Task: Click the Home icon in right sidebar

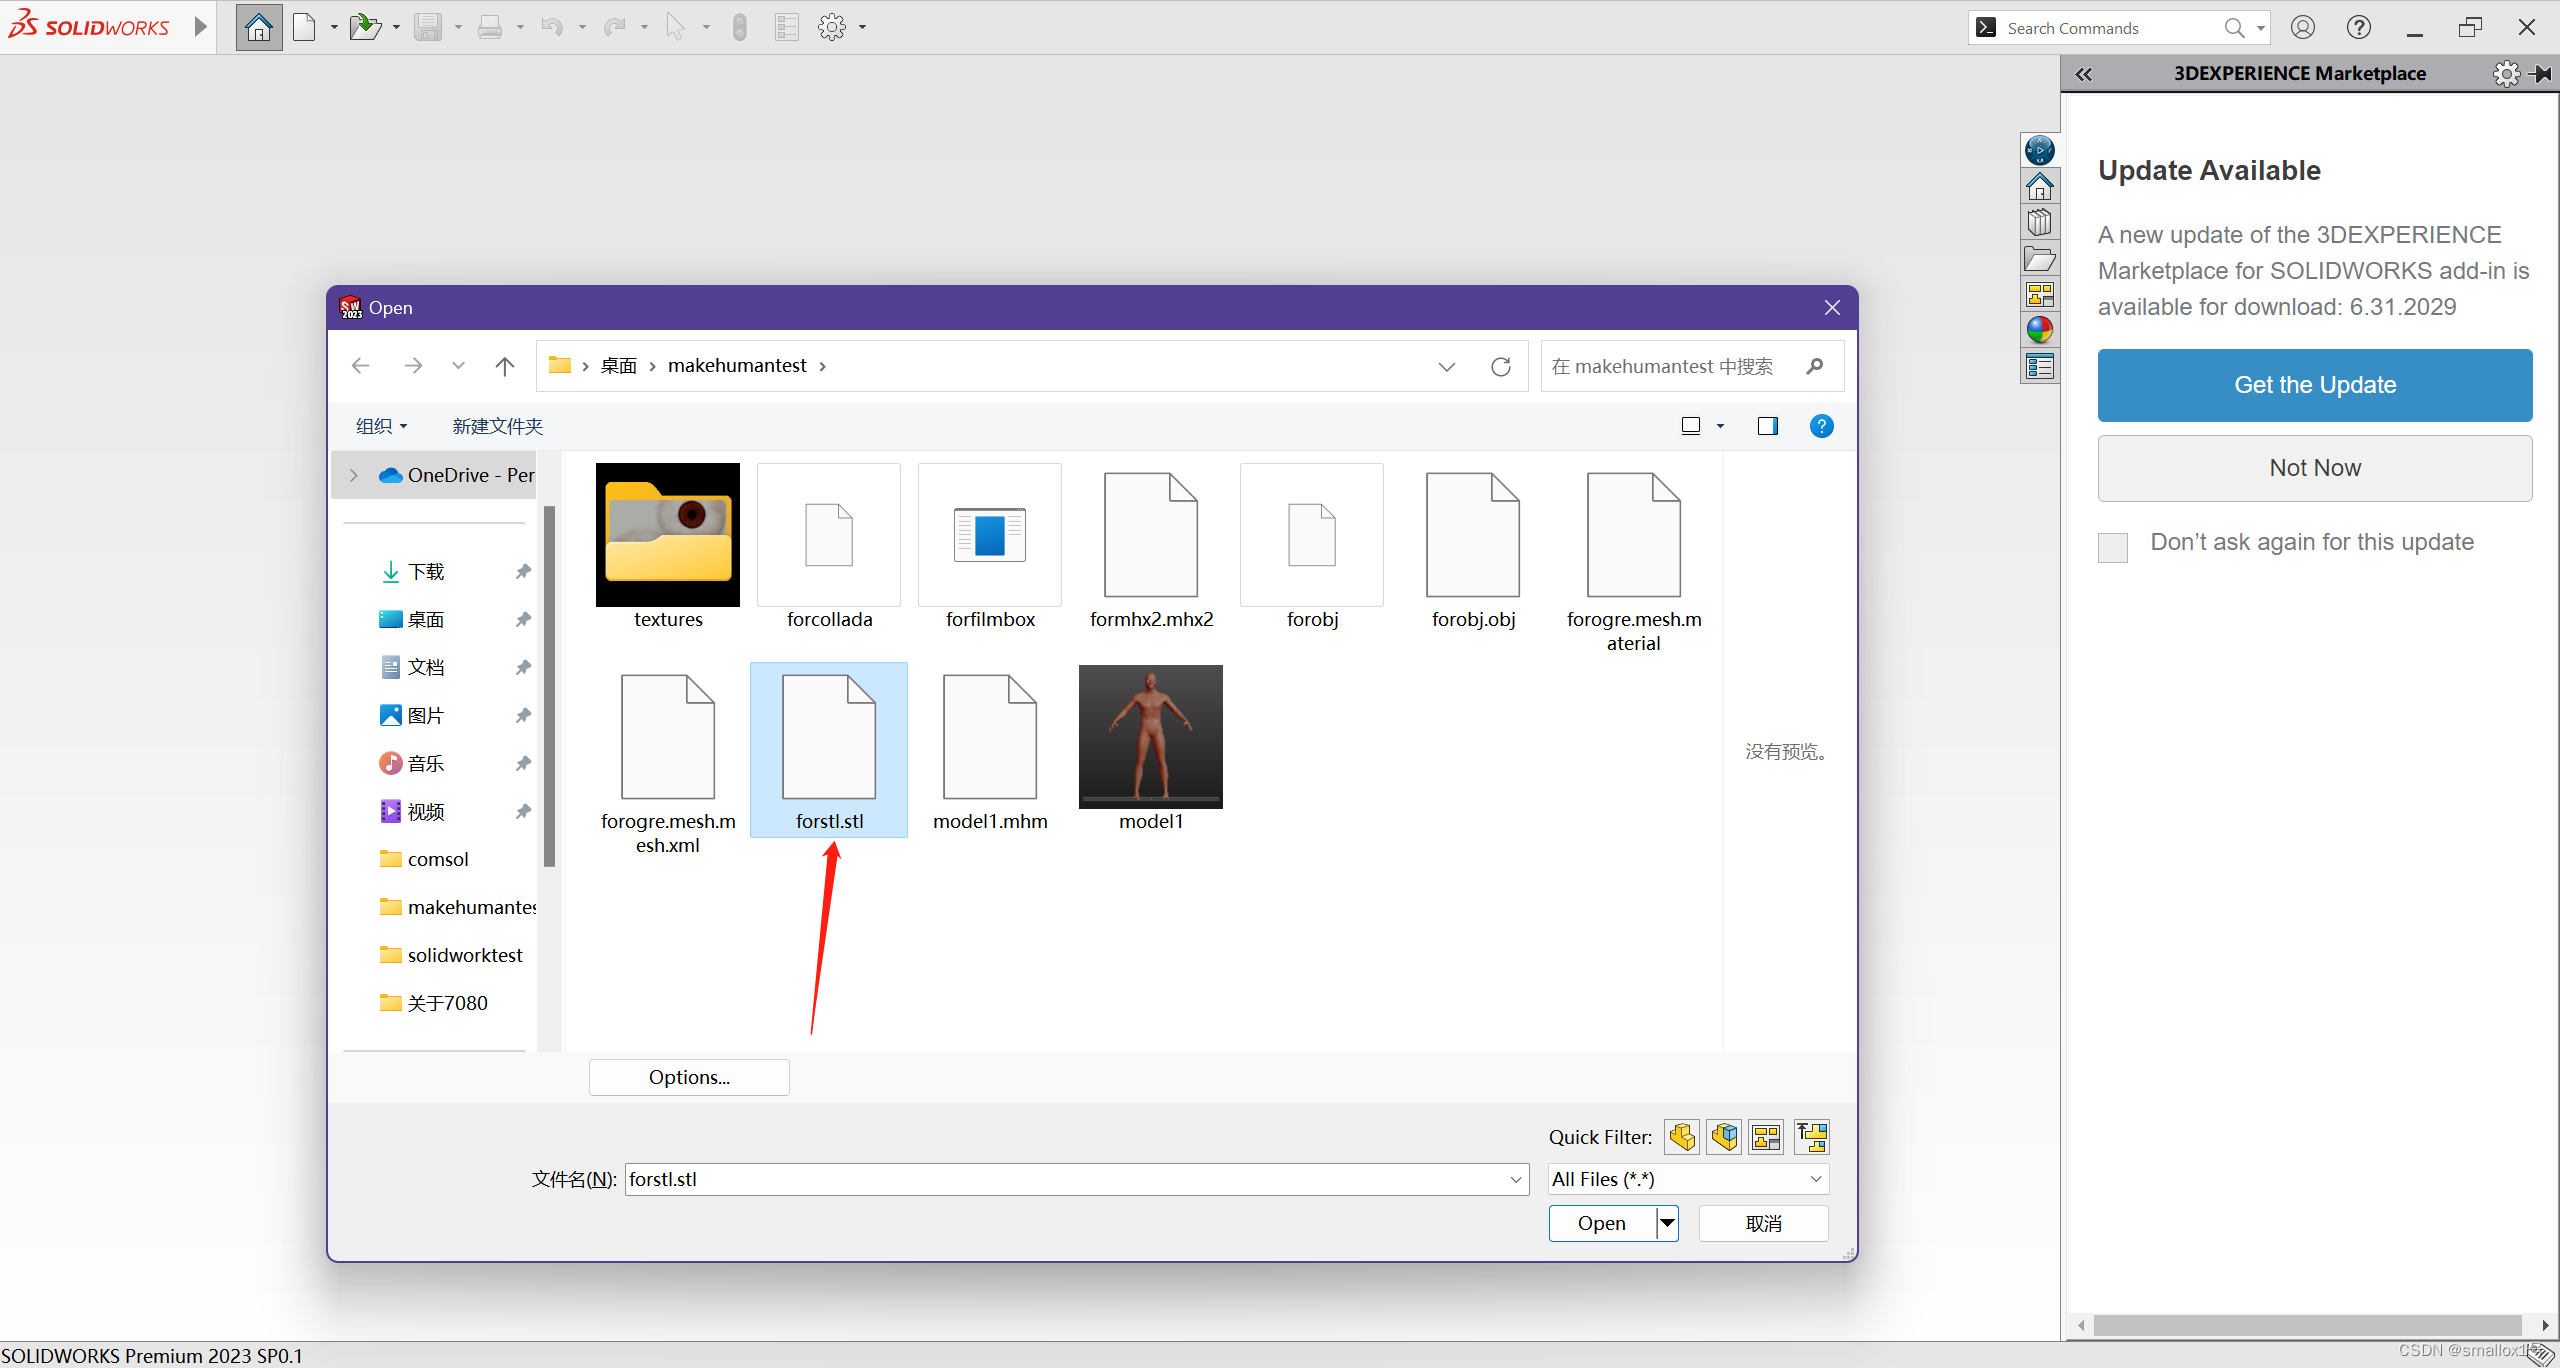Action: tap(2040, 185)
